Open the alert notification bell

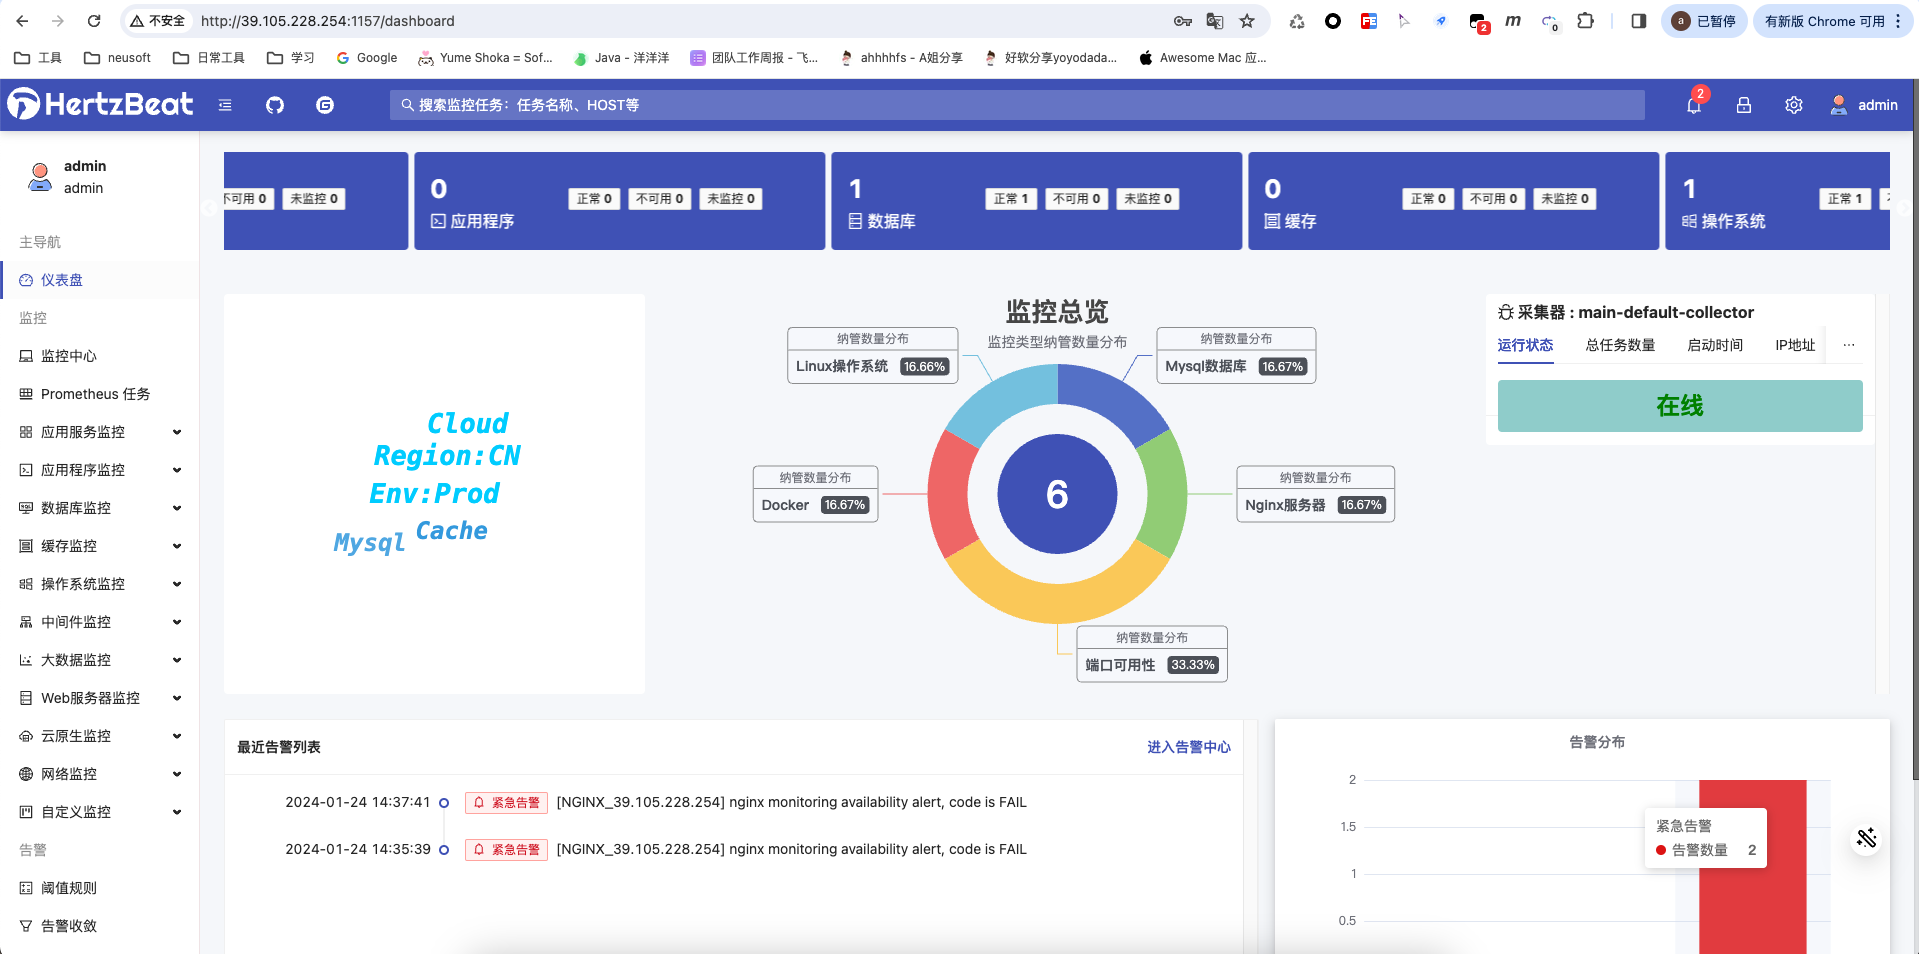click(1694, 105)
